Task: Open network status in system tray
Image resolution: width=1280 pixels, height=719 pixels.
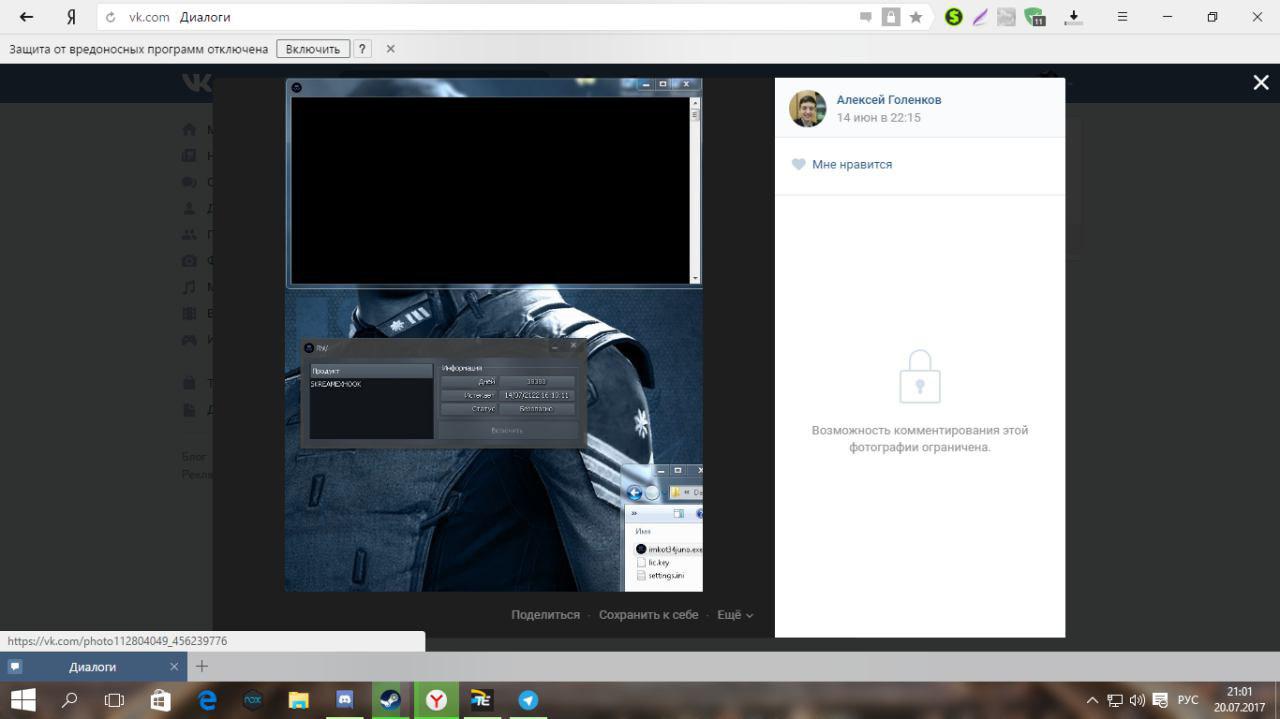Action: (x=1115, y=700)
